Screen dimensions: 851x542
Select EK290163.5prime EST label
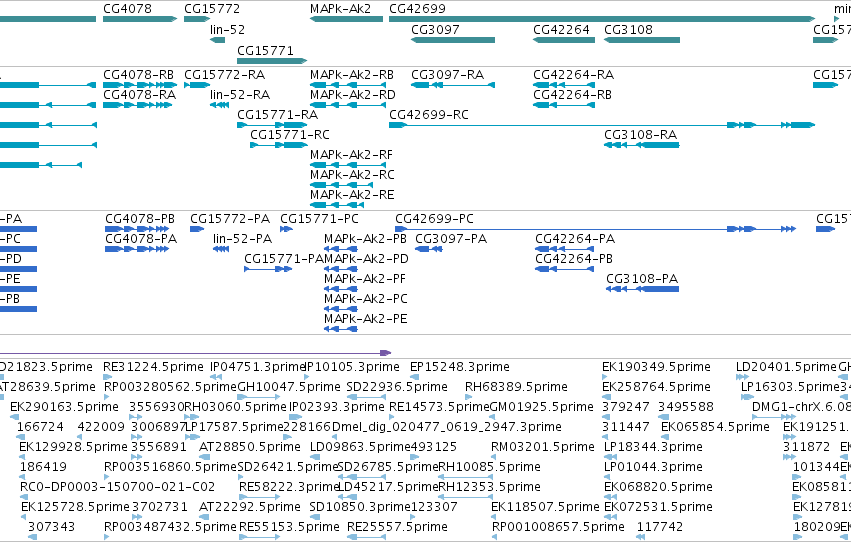tap(64, 407)
